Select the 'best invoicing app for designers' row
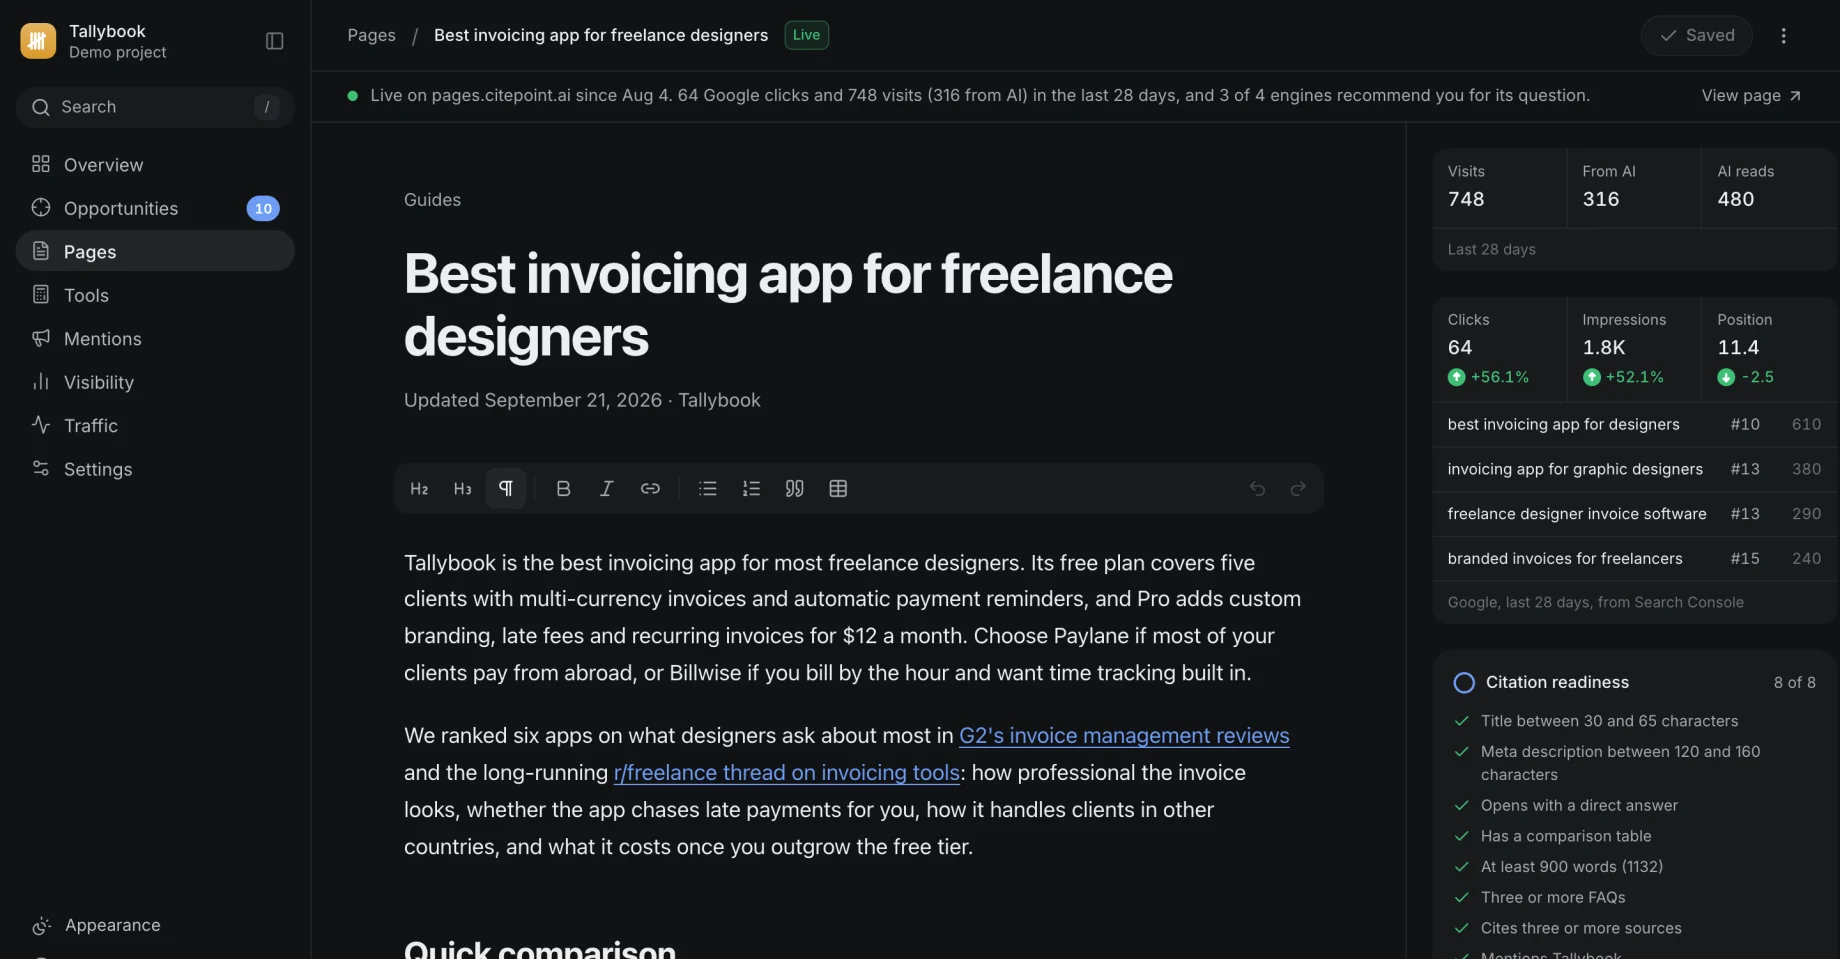The image size is (1840, 959). [x=1634, y=424]
